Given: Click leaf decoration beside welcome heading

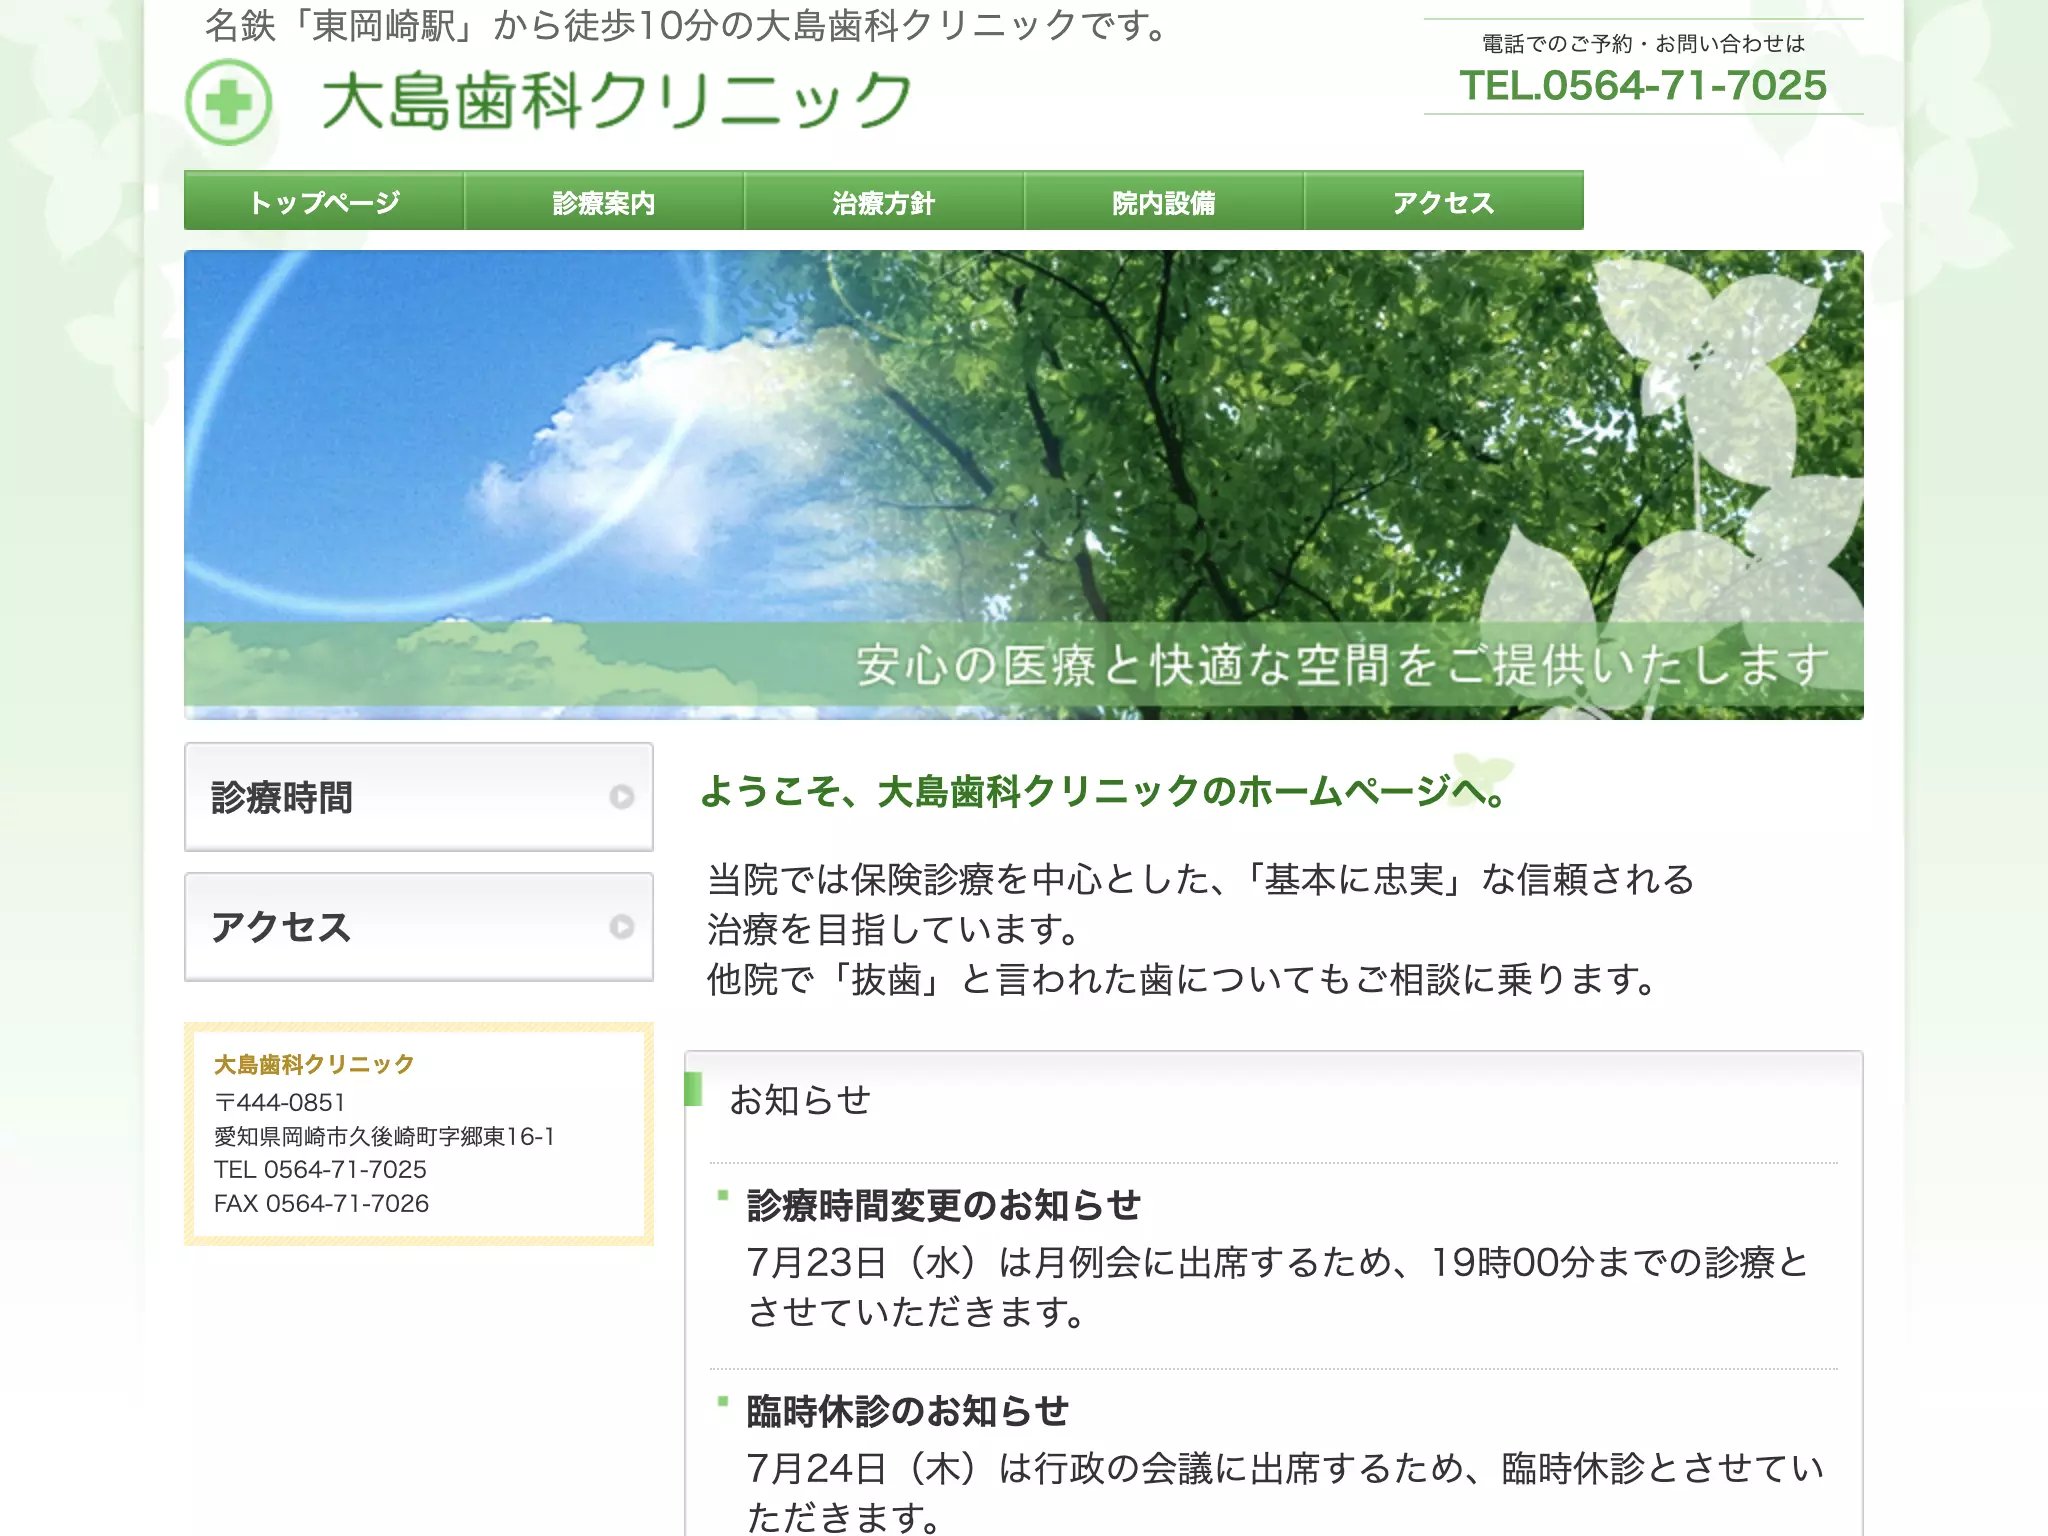Looking at the screenshot, I should 1483,774.
